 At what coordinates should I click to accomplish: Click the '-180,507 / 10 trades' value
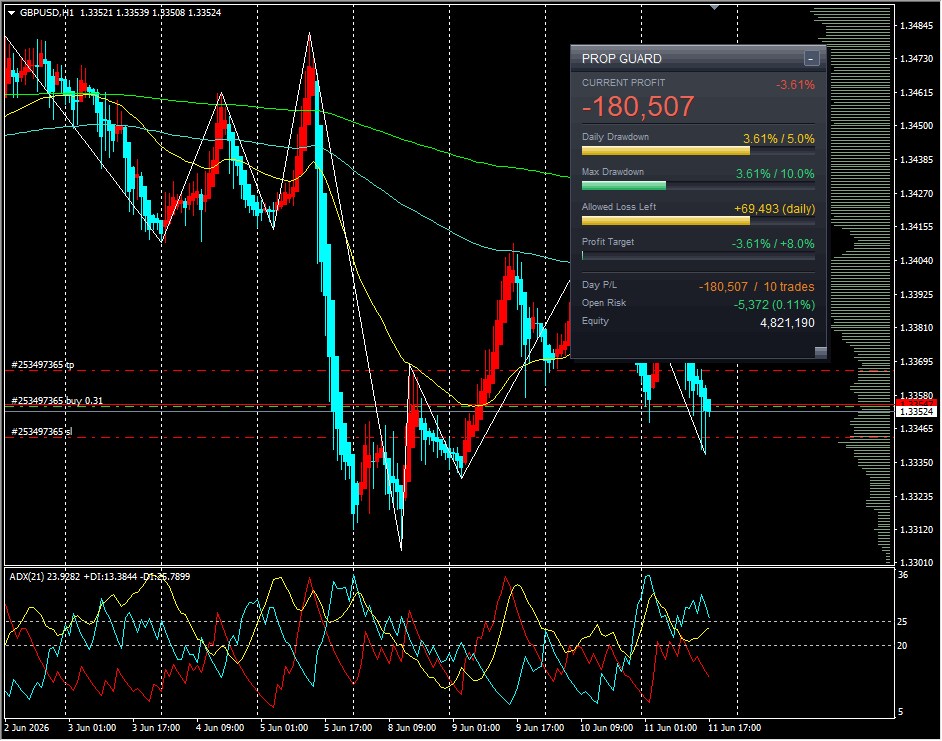coord(756,287)
